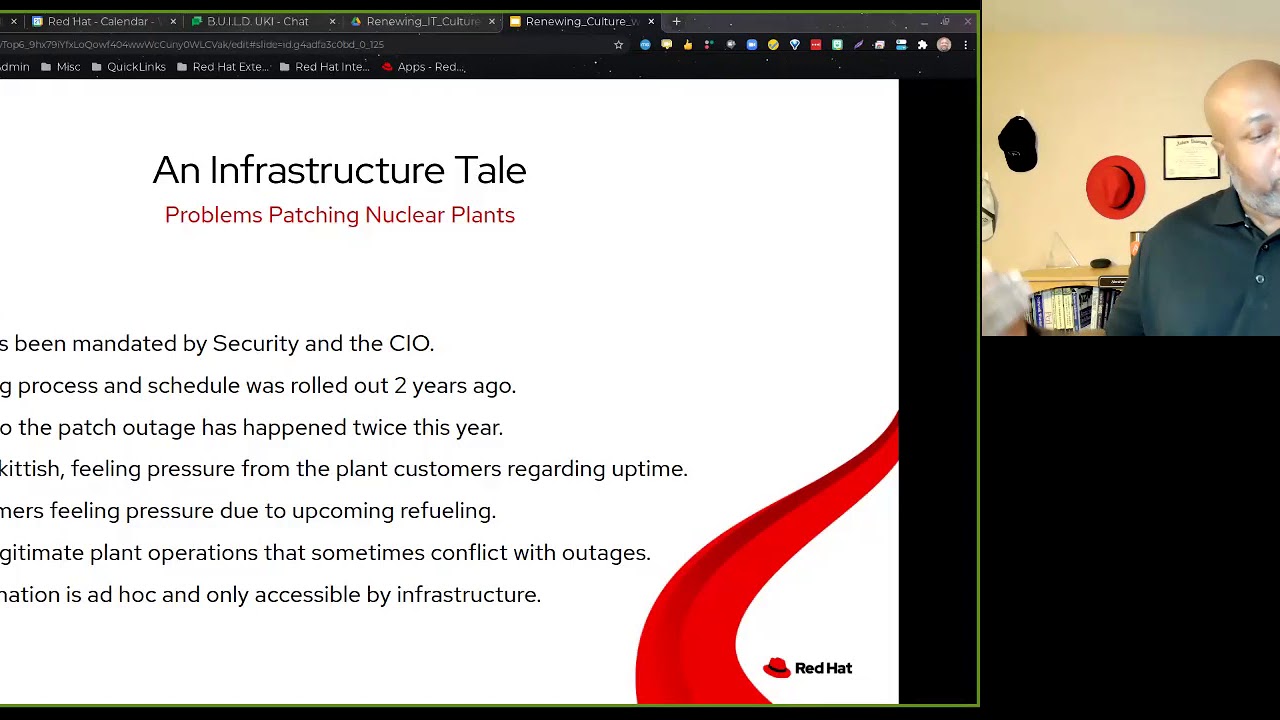Open the Red Hat Inte... bookmarks folder
The width and height of the screenshot is (1280, 720).
click(x=324, y=67)
